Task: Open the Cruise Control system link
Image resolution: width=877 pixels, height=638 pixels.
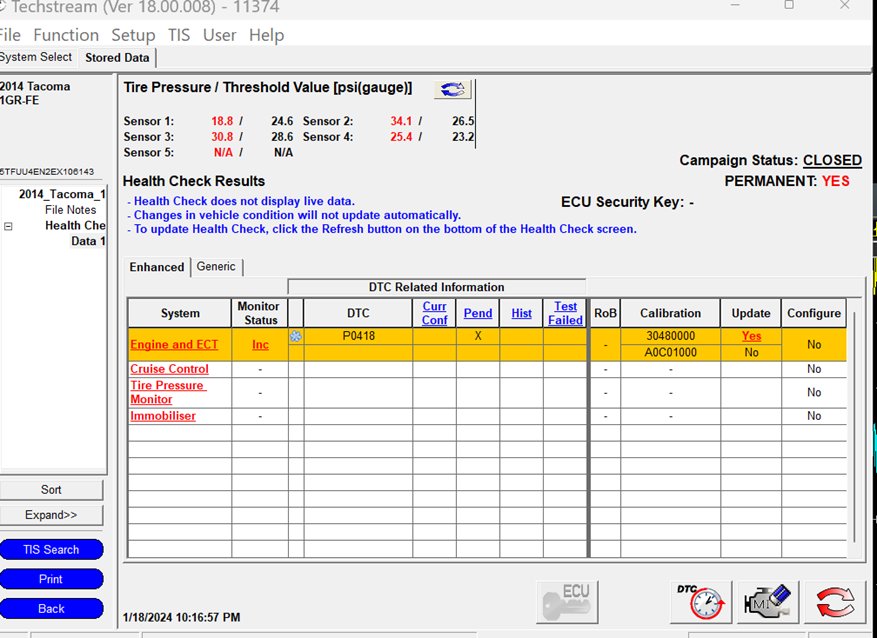Action: (x=169, y=369)
